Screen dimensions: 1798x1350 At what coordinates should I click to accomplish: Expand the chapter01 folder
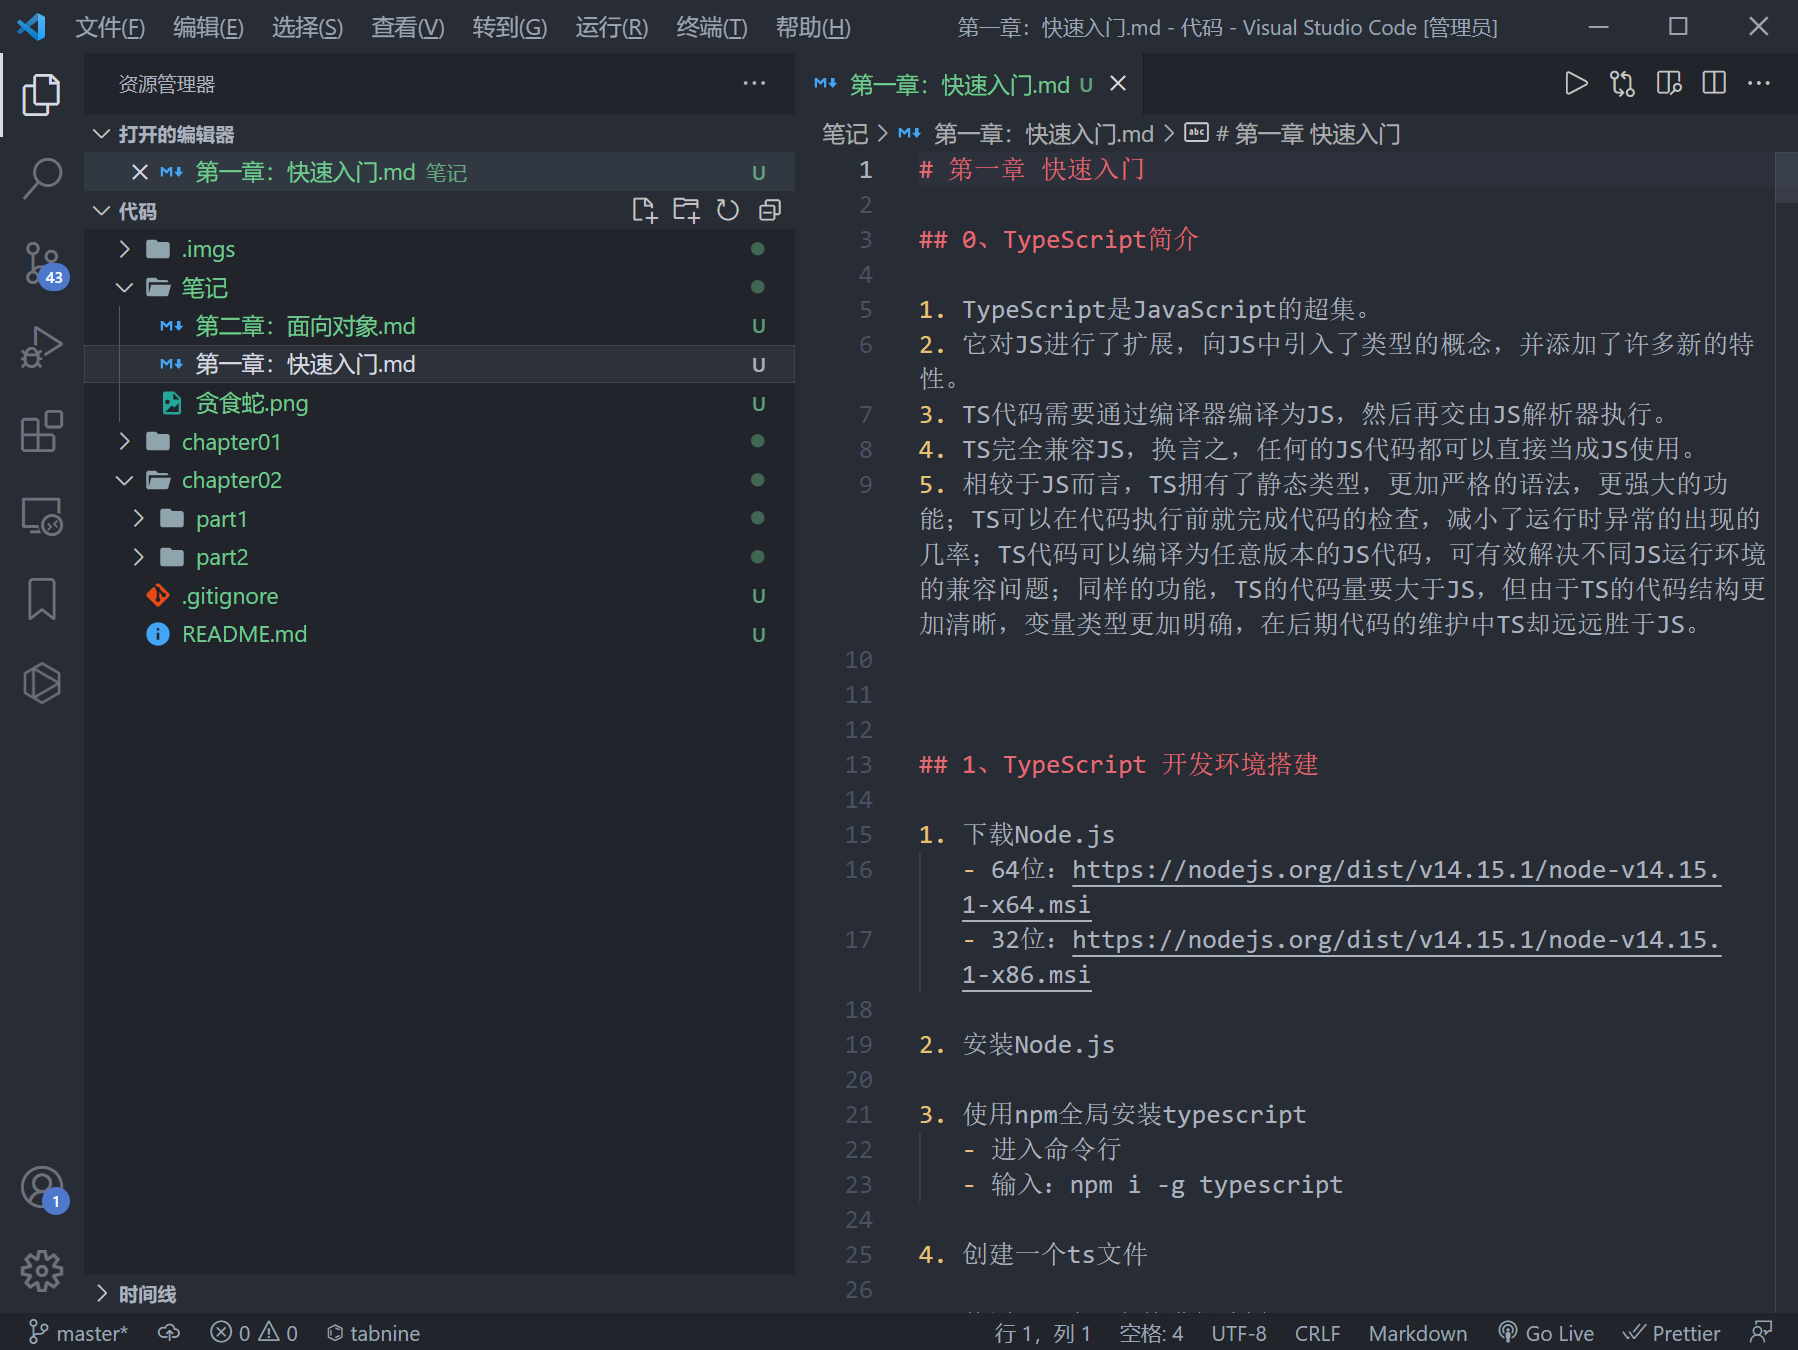[440, 442]
